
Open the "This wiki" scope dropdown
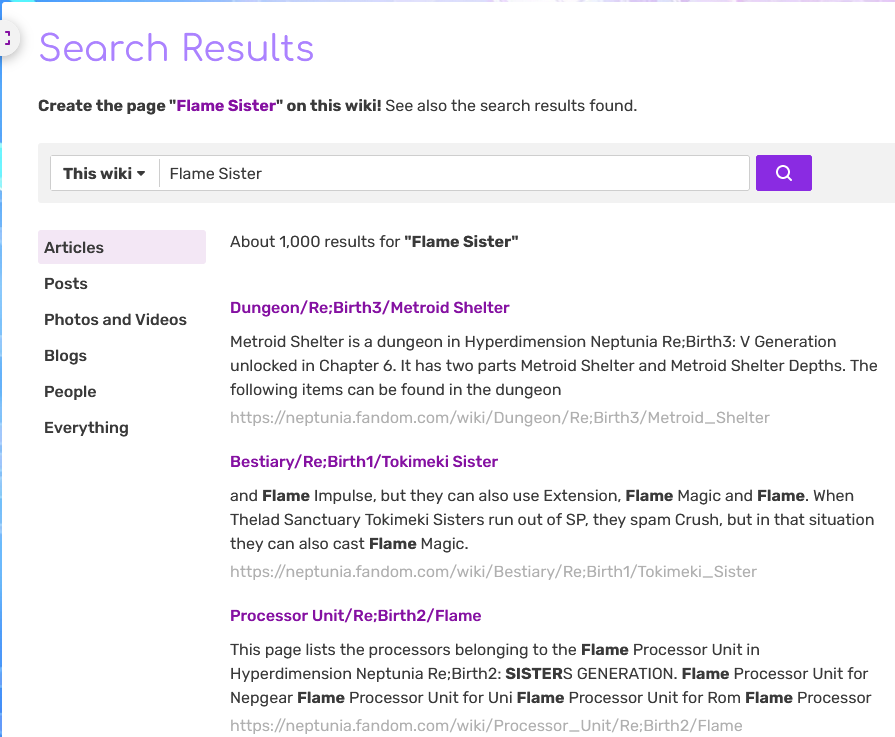pyautogui.click(x=104, y=173)
